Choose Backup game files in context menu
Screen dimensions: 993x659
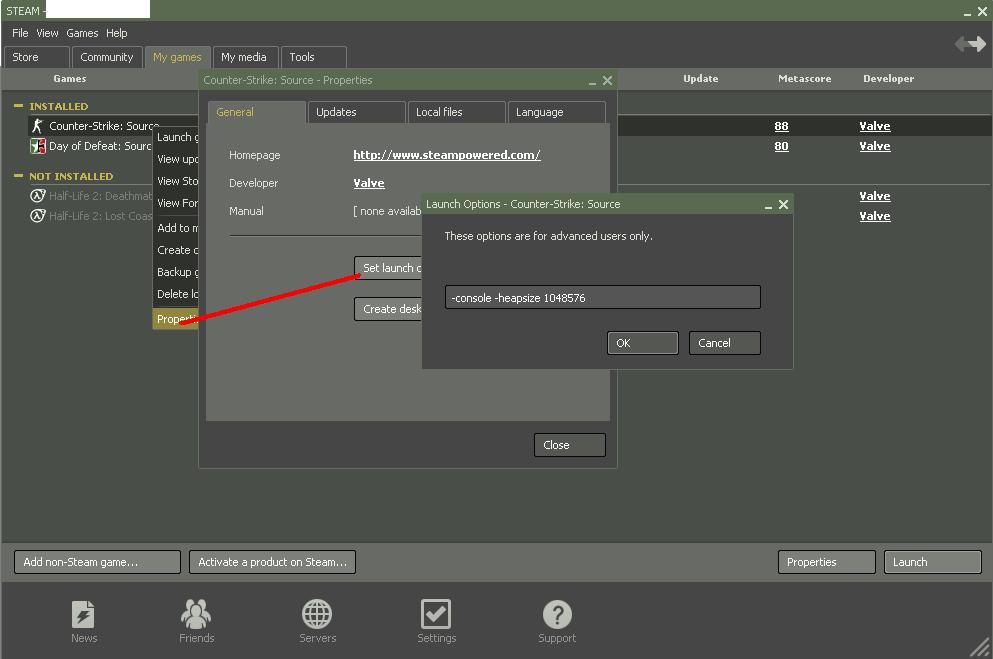(x=175, y=272)
